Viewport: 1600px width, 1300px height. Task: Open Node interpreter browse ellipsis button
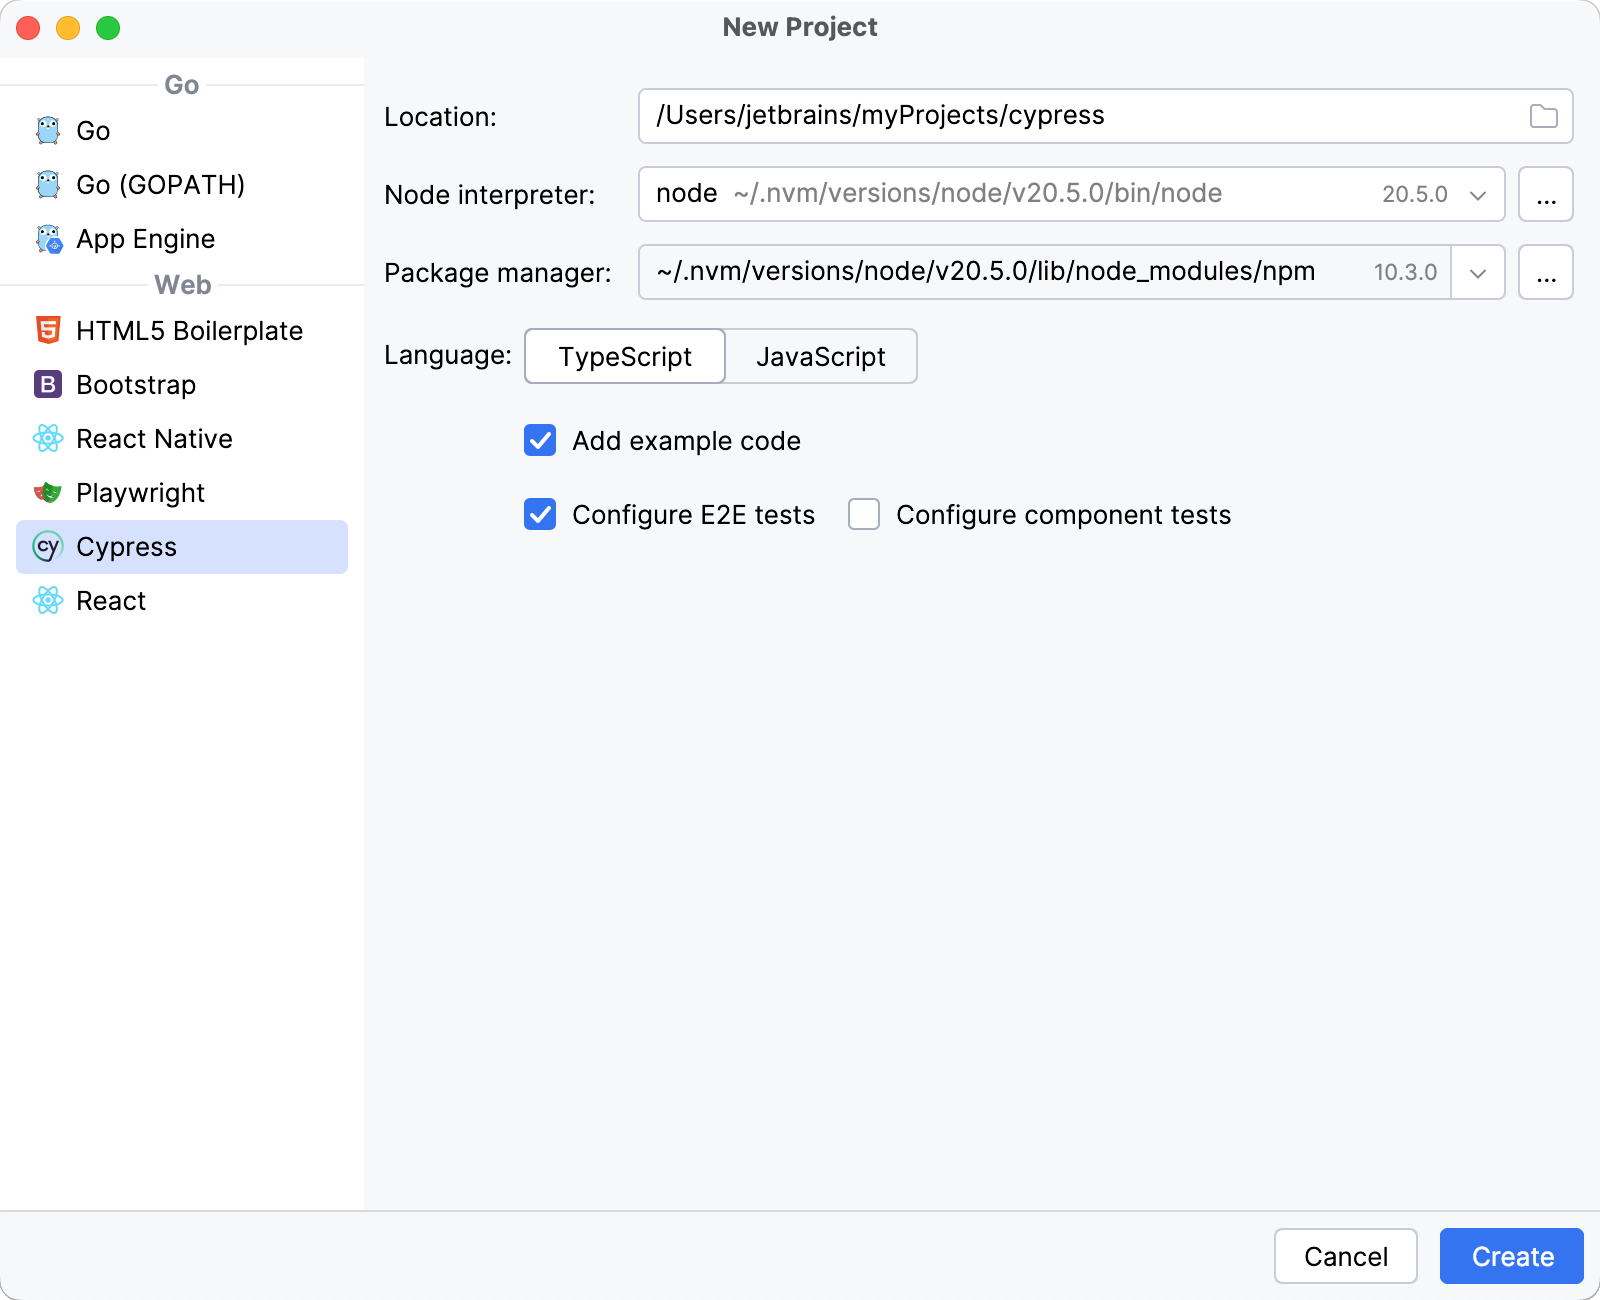click(x=1545, y=194)
